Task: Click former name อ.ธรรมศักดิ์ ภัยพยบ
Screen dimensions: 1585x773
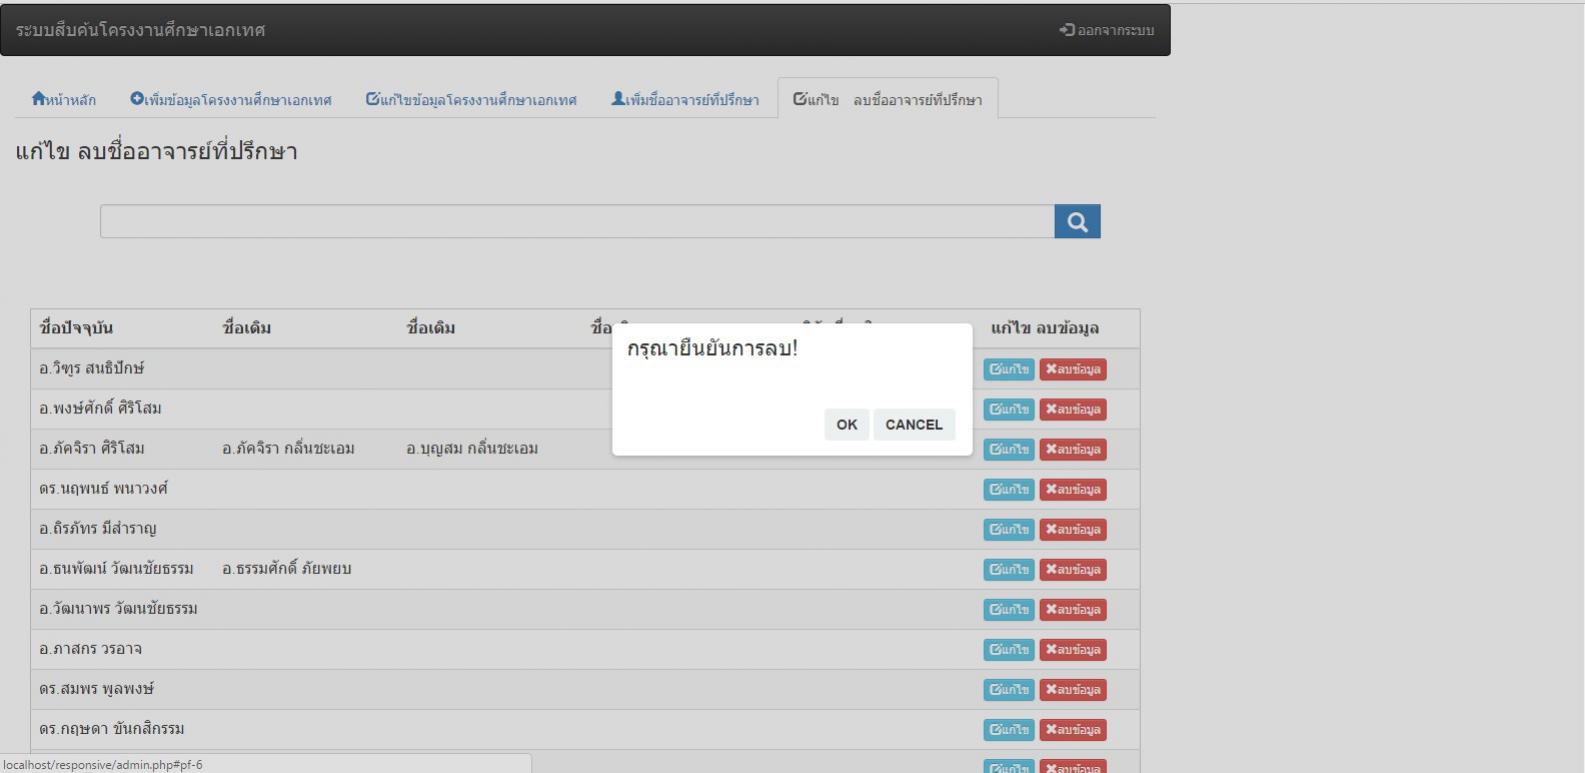Action: click(287, 568)
